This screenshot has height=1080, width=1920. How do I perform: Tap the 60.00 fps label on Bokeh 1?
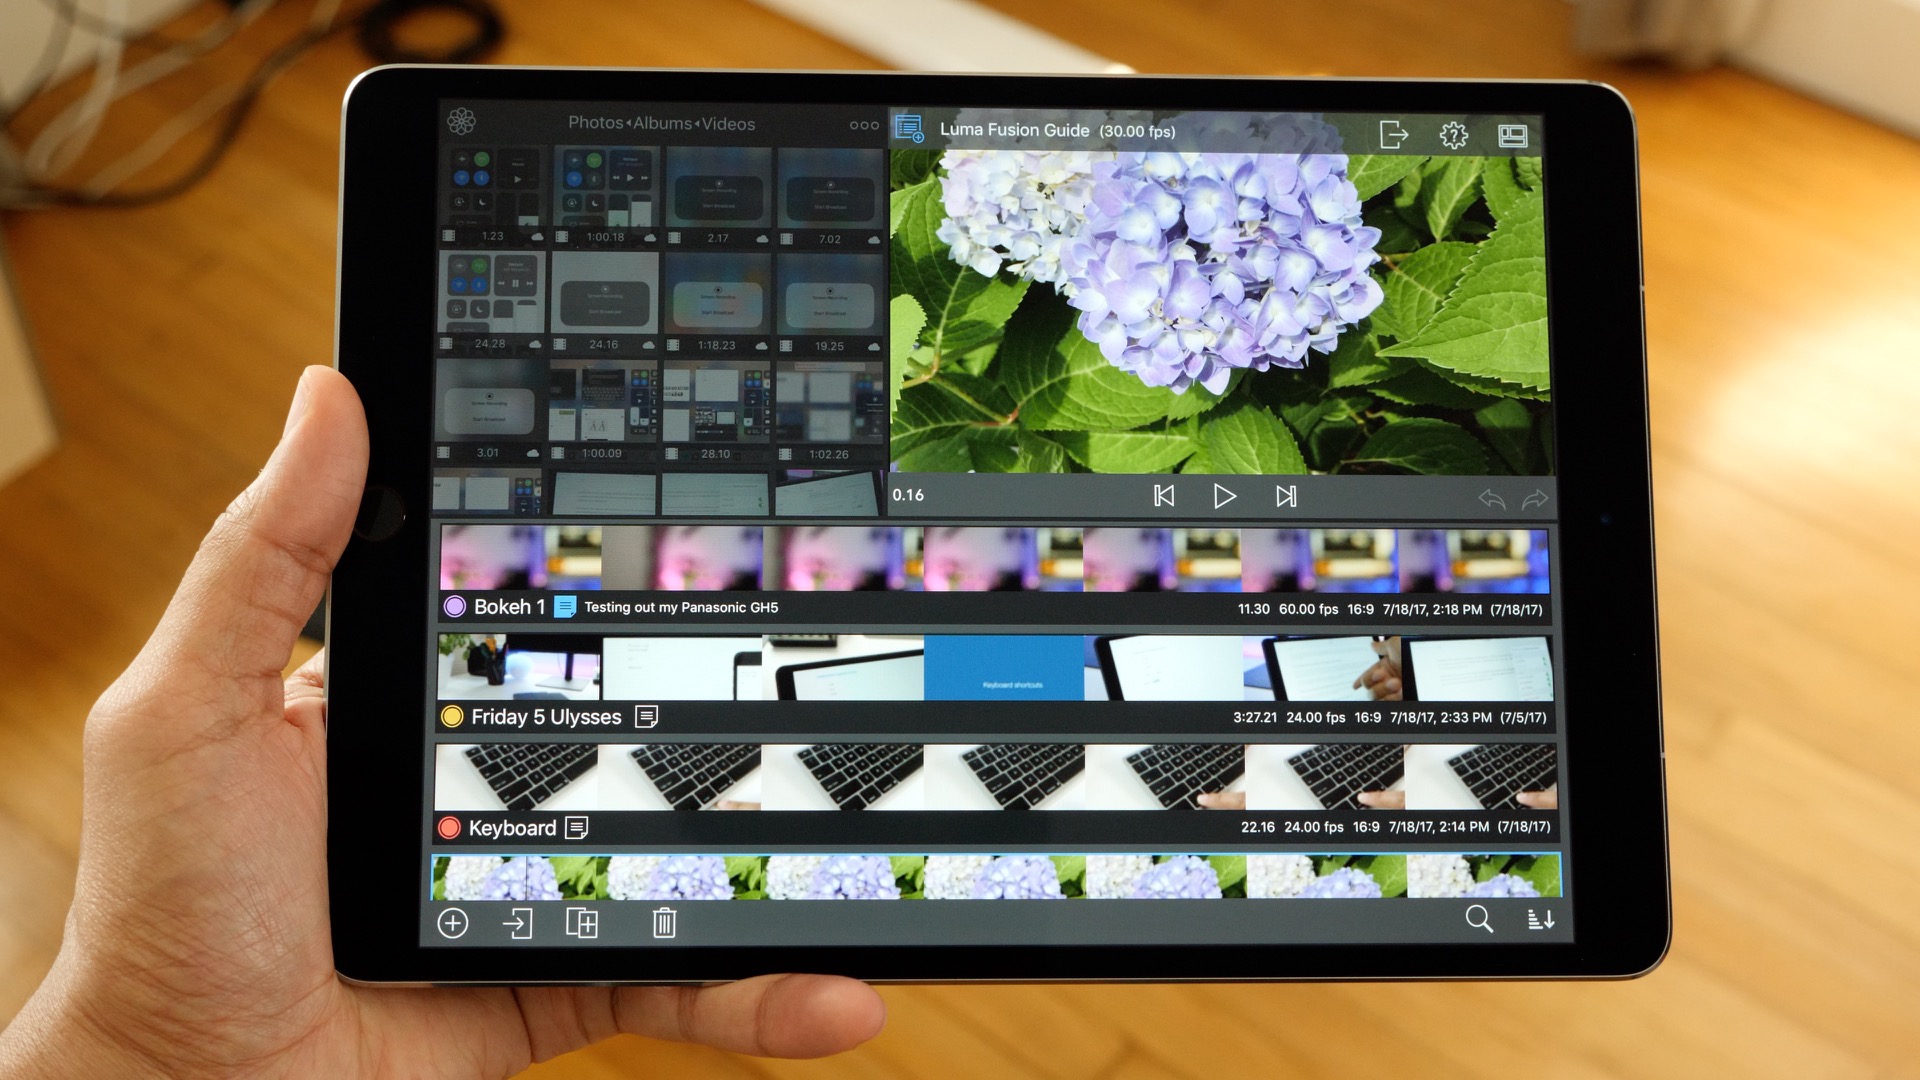1308,609
